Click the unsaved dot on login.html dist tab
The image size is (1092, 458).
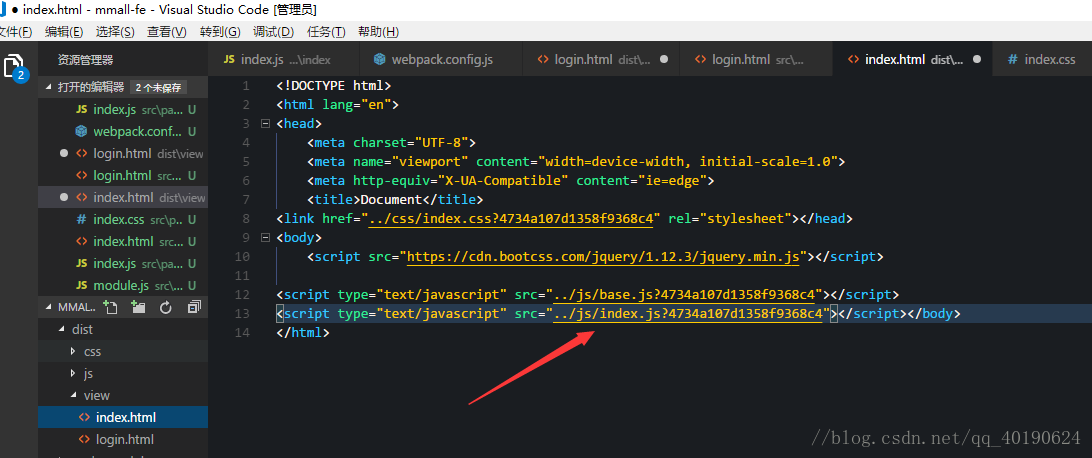click(664, 60)
